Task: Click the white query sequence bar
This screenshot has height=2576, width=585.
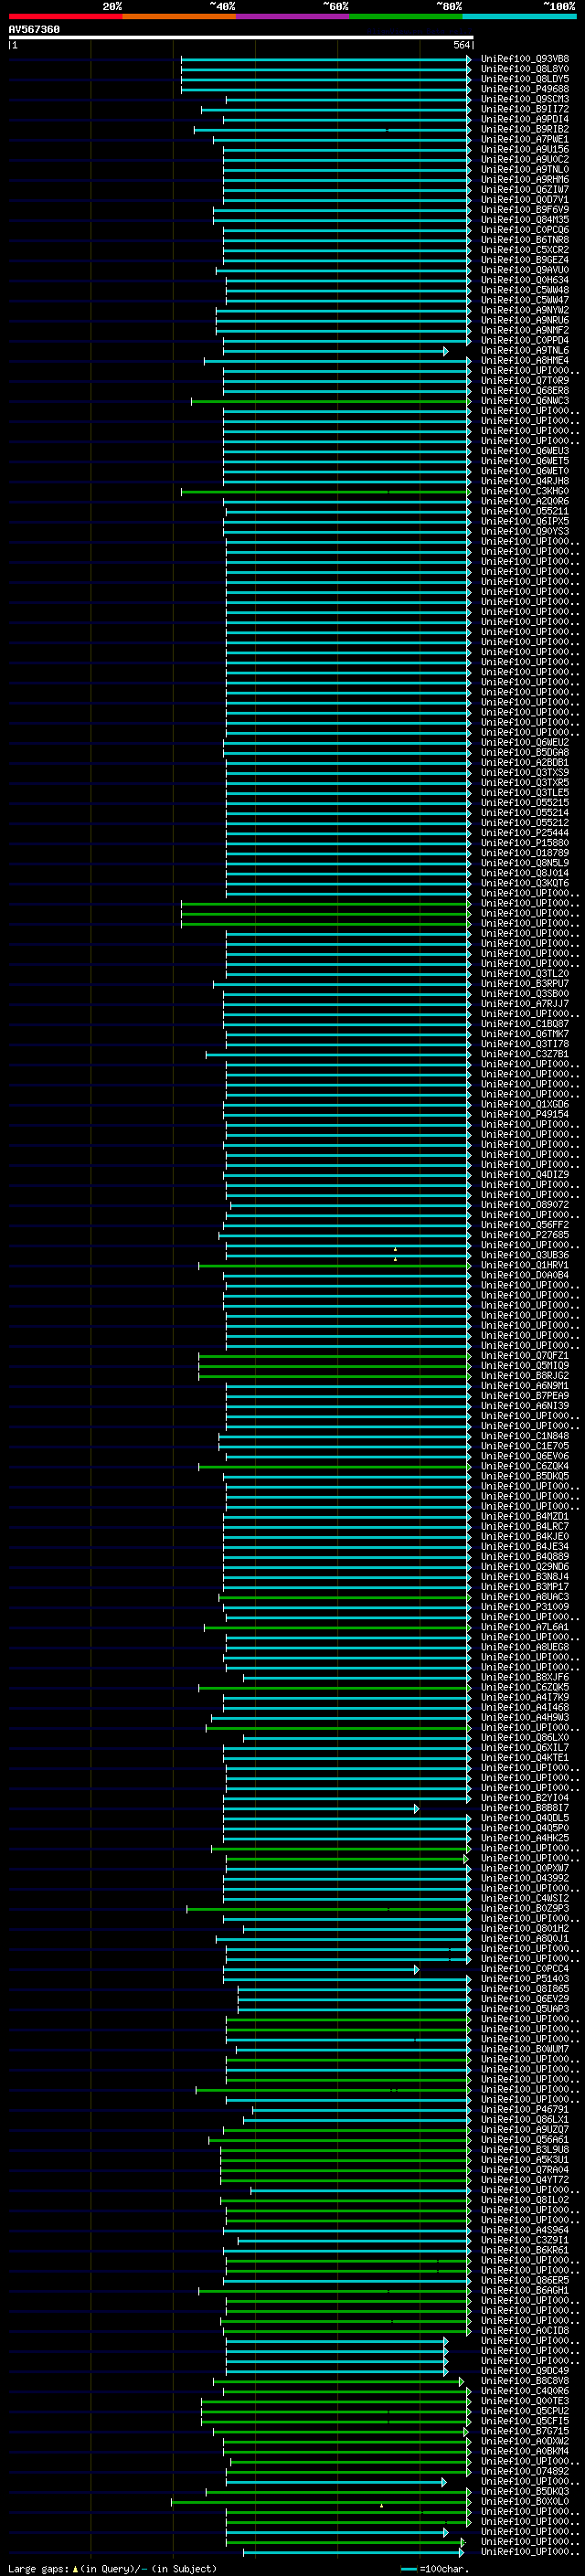Action: point(241,38)
